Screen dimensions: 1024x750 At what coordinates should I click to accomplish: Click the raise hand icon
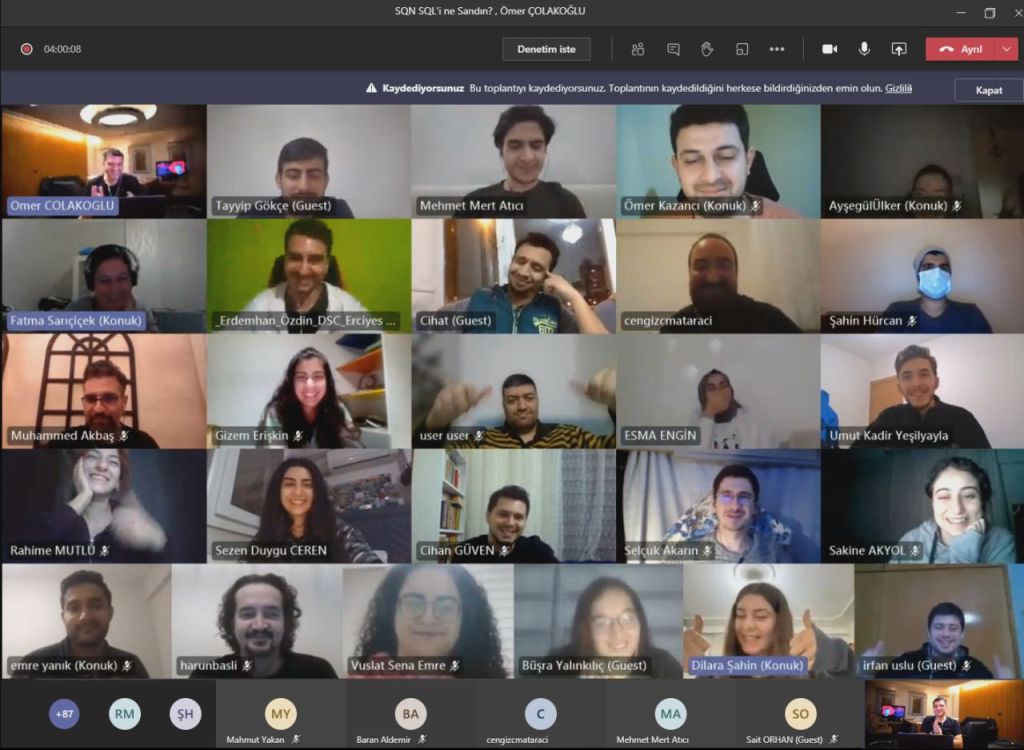[707, 49]
